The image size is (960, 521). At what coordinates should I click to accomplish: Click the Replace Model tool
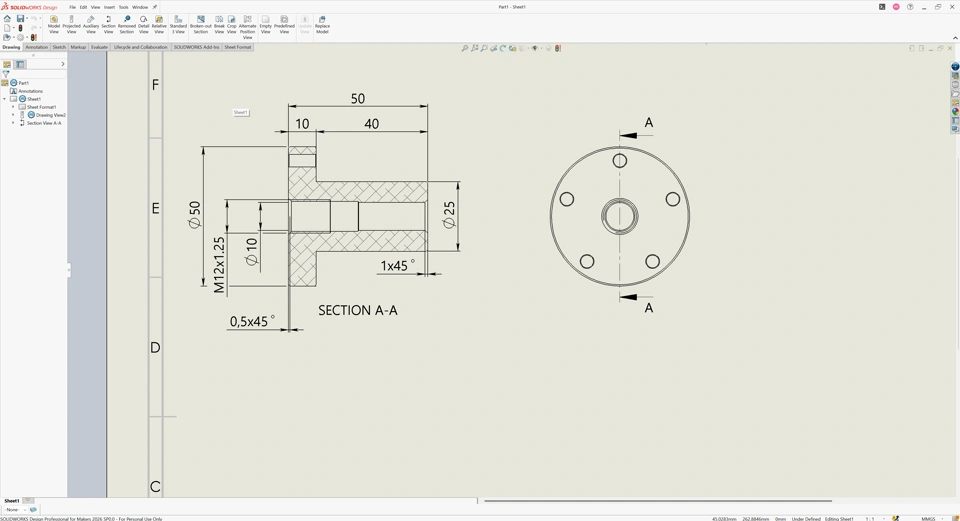pos(322,25)
